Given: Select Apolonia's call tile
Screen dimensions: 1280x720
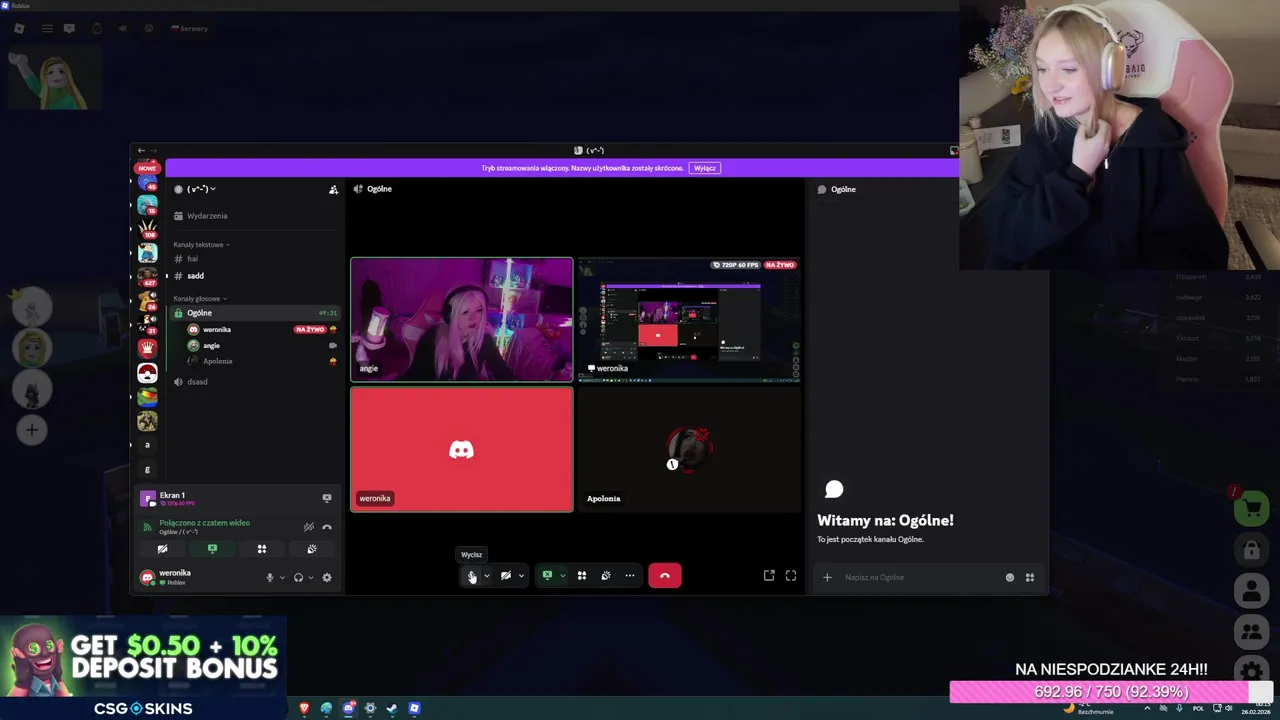Looking at the screenshot, I should point(689,450).
